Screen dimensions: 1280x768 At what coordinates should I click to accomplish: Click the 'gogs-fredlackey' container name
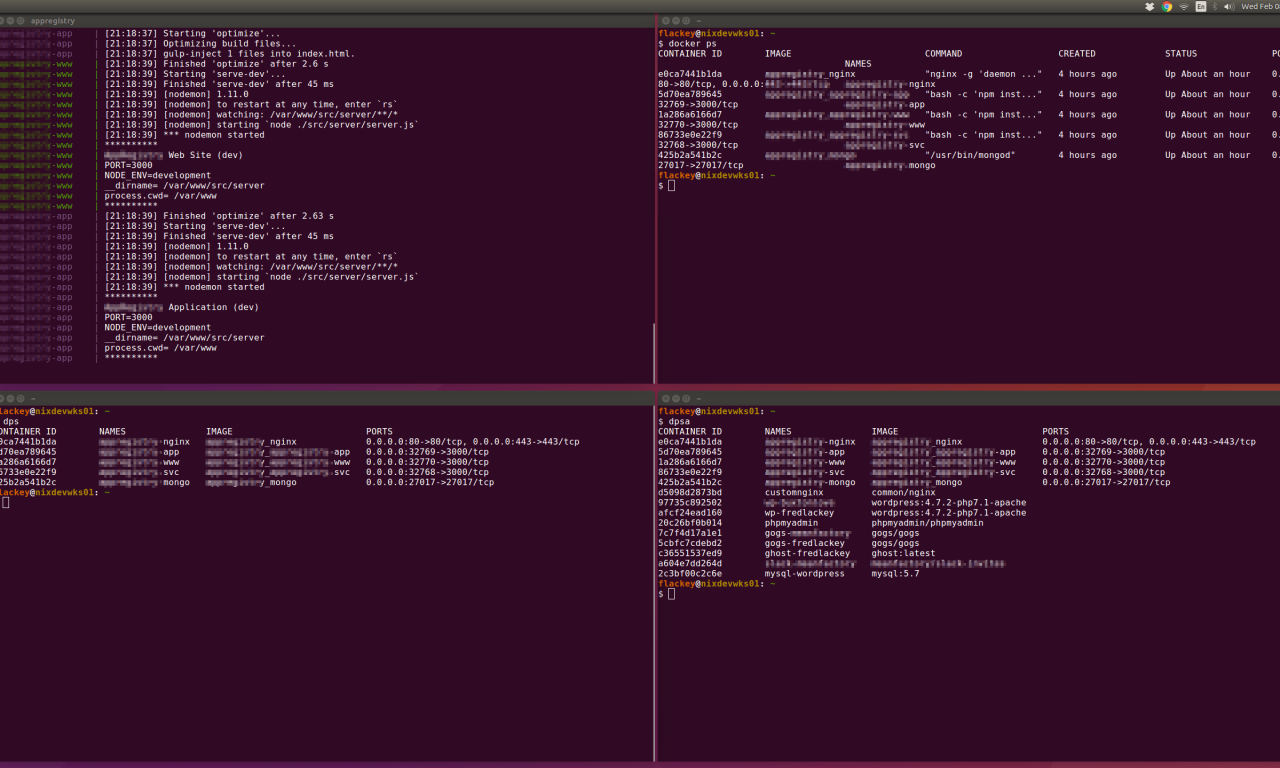pos(805,543)
